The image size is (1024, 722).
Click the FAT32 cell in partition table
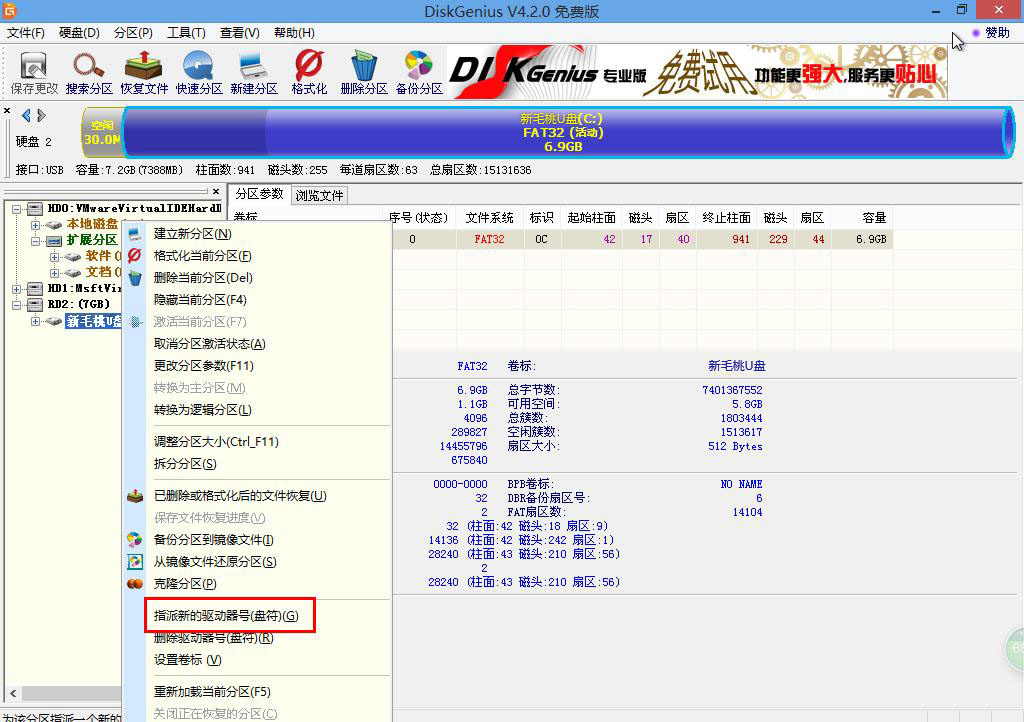coord(489,240)
